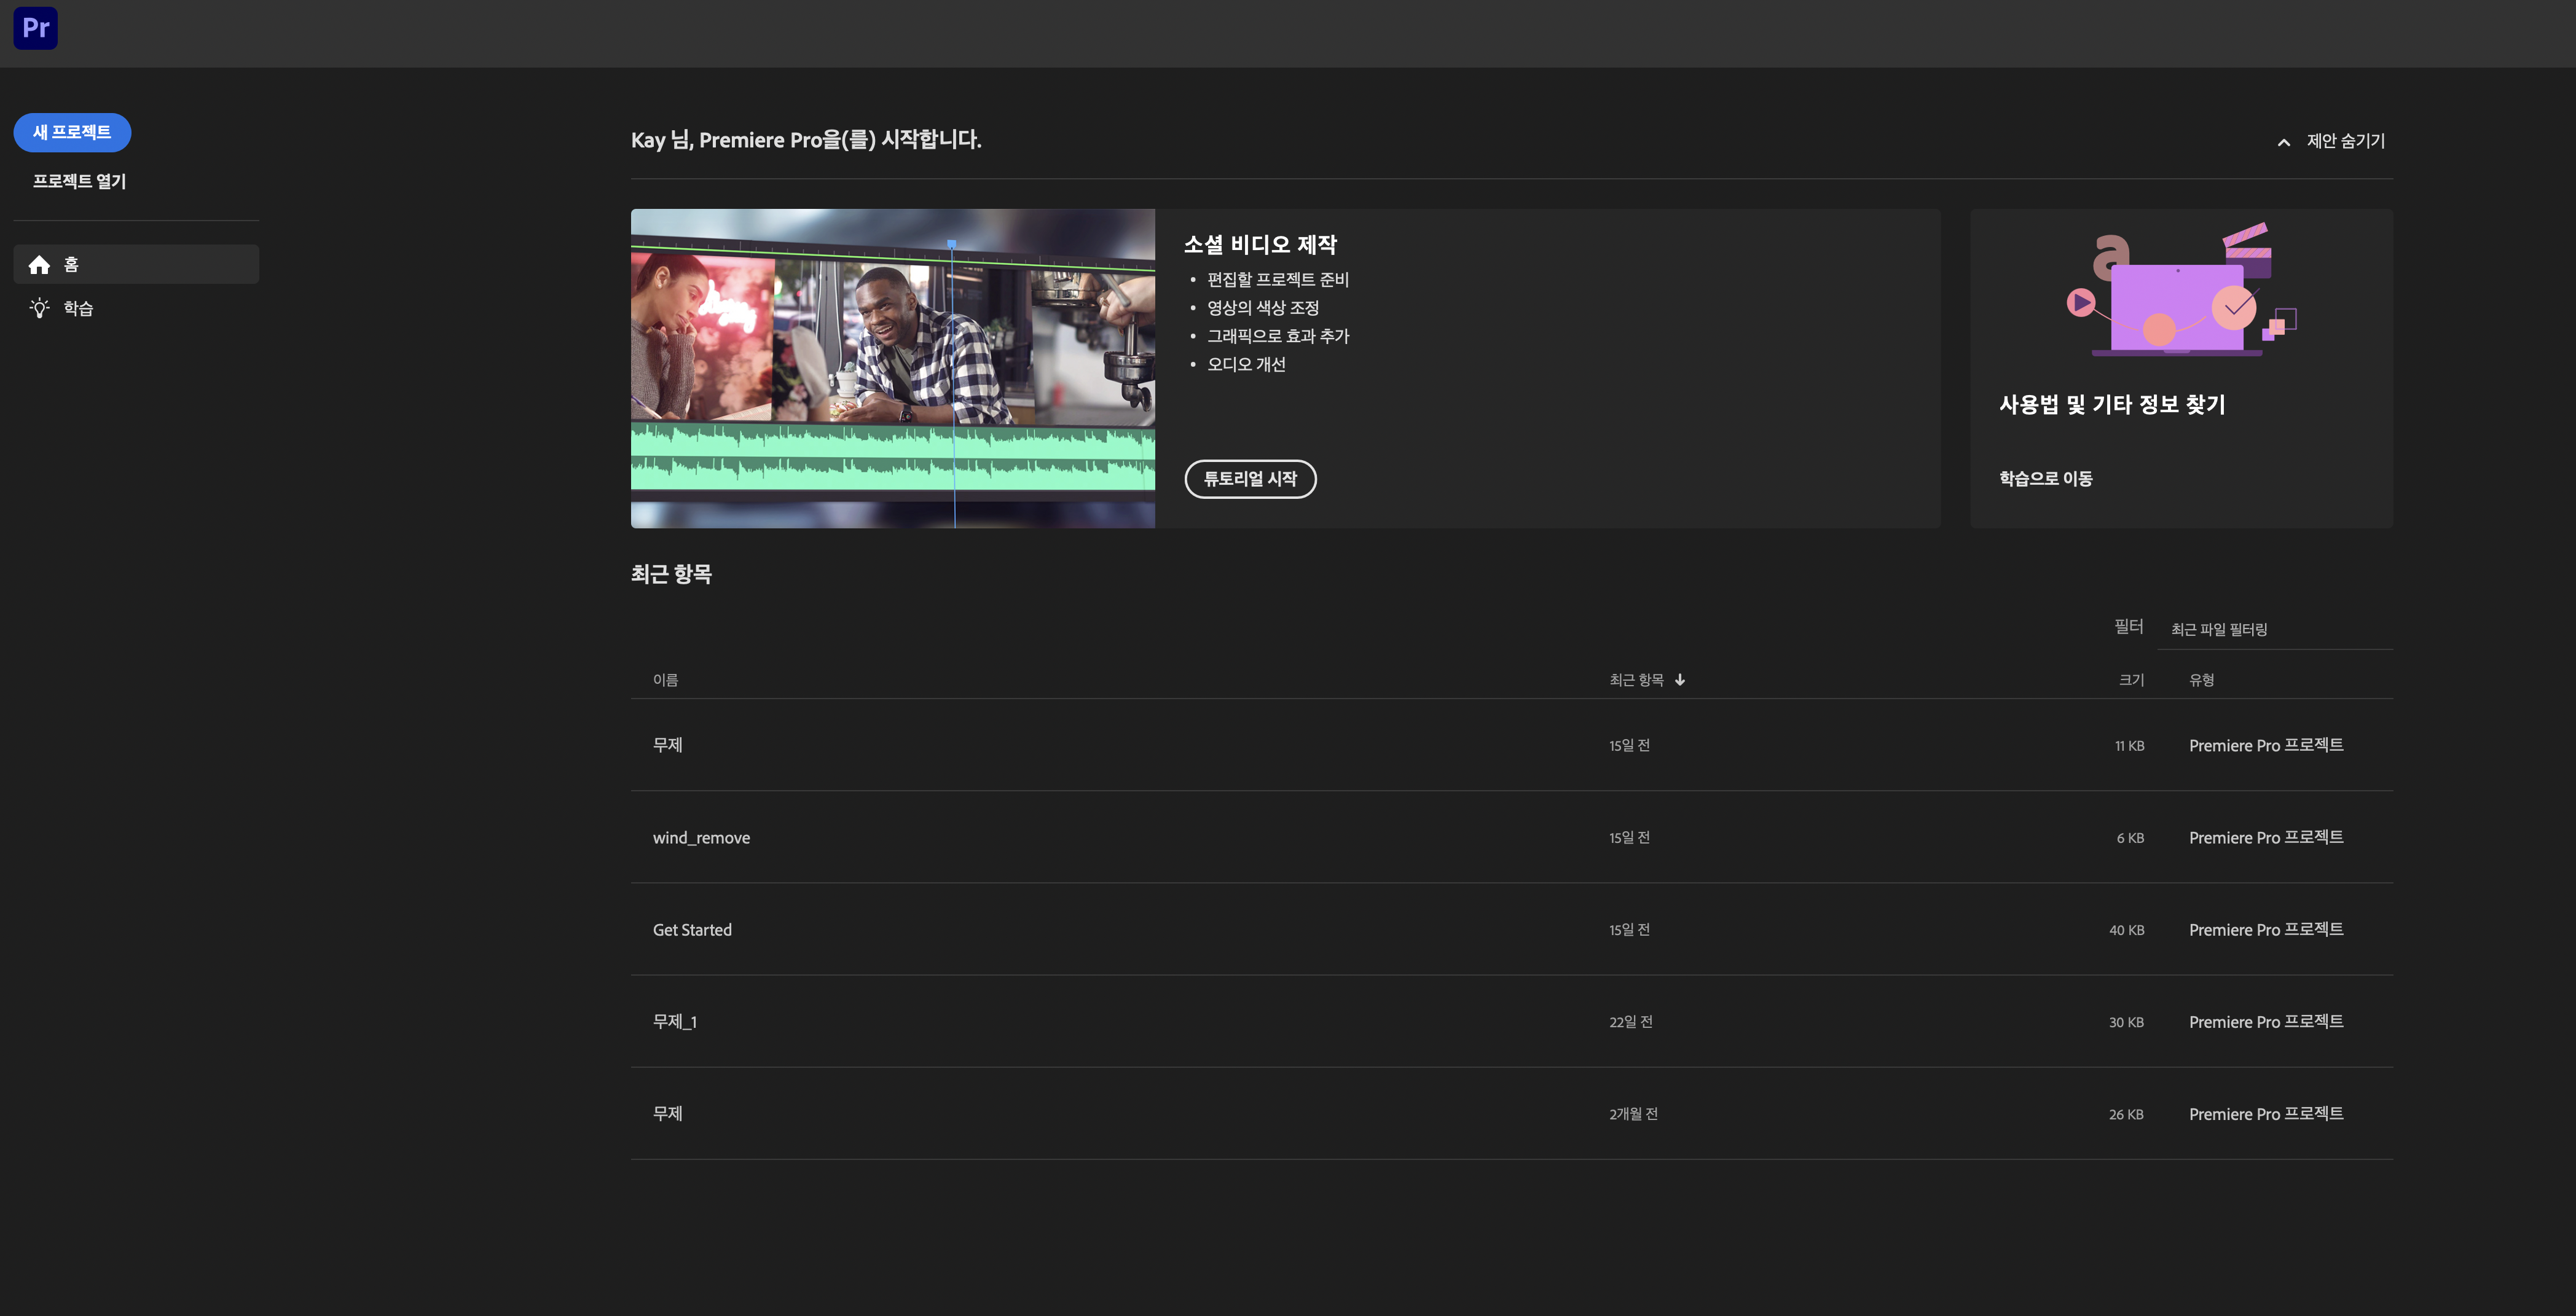
Task: Click the chevron icon next to 제안 숨기기
Action: coord(2283,142)
